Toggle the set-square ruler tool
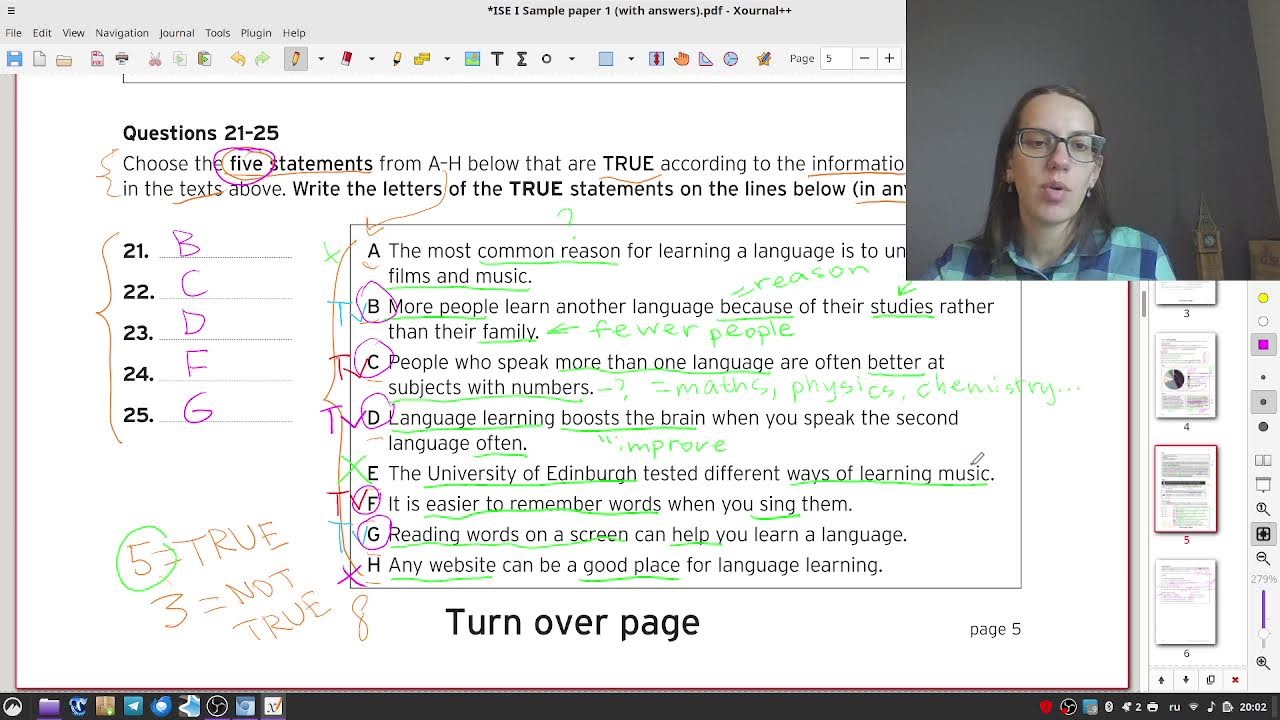 (x=706, y=59)
